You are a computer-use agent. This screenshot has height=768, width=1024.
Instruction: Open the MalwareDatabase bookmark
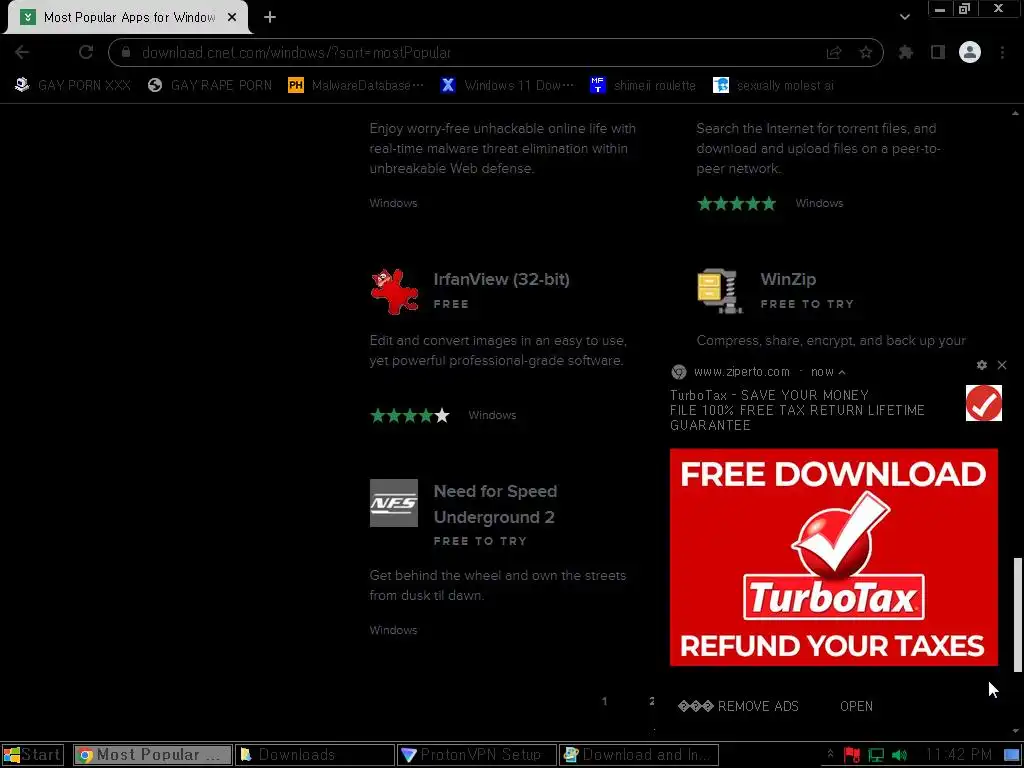(356, 86)
